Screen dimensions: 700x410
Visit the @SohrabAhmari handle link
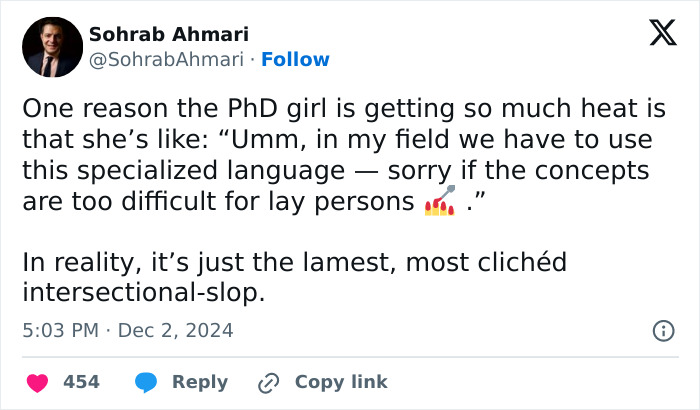166,60
